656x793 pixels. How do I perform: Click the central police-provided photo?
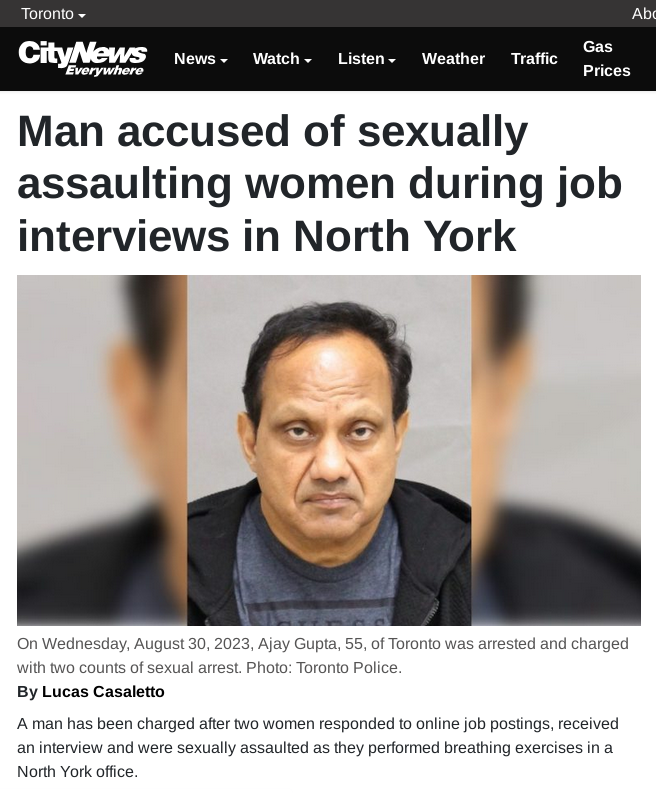point(329,450)
